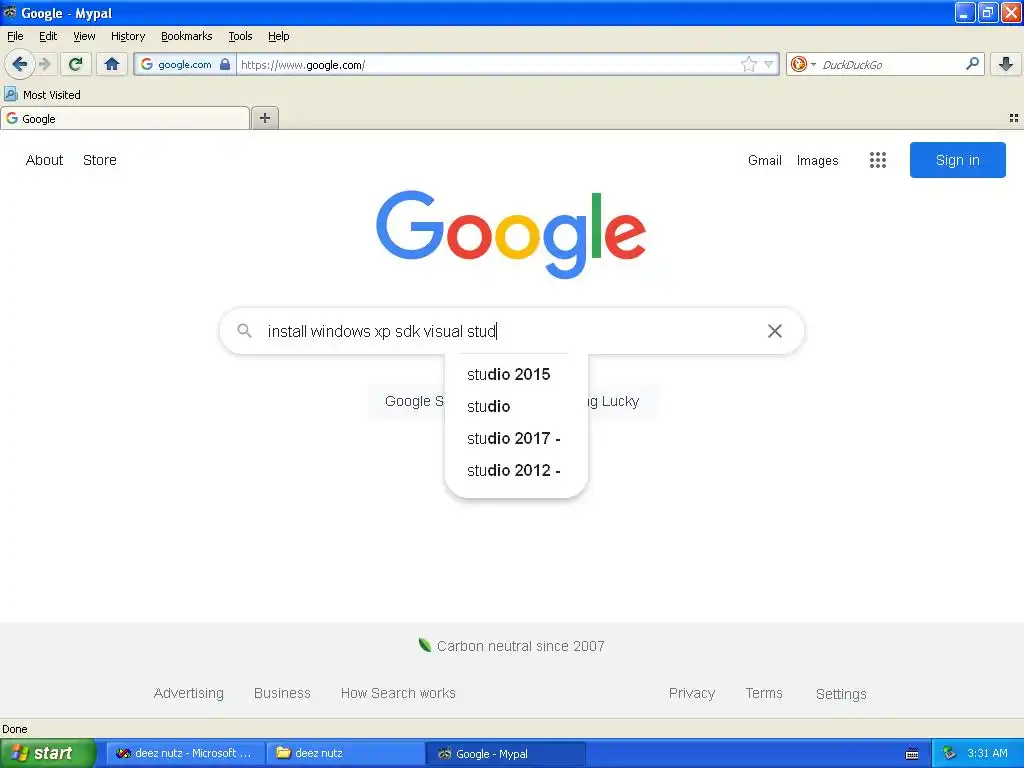Image resolution: width=1024 pixels, height=768 pixels.
Task: Open the downloads arrow button
Action: click(x=1006, y=64)
